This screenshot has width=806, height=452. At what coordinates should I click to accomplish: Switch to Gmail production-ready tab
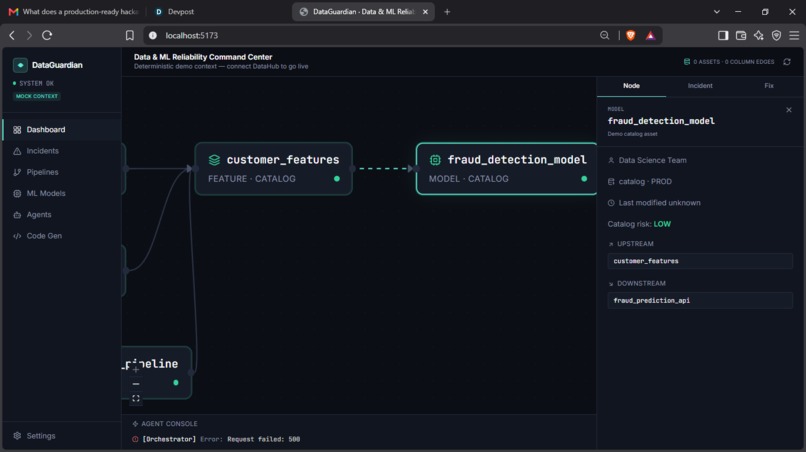pyautogui.click(x=75, y=11)
